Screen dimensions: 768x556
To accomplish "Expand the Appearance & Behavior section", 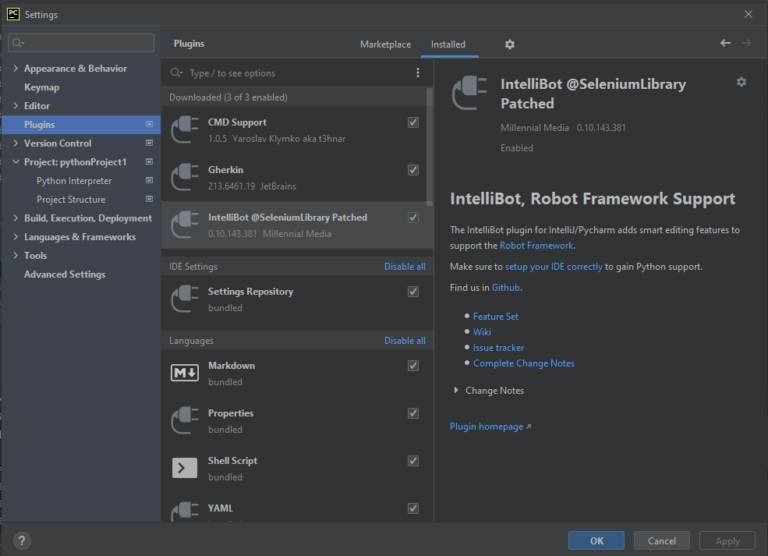I will [x=16, y=69].
